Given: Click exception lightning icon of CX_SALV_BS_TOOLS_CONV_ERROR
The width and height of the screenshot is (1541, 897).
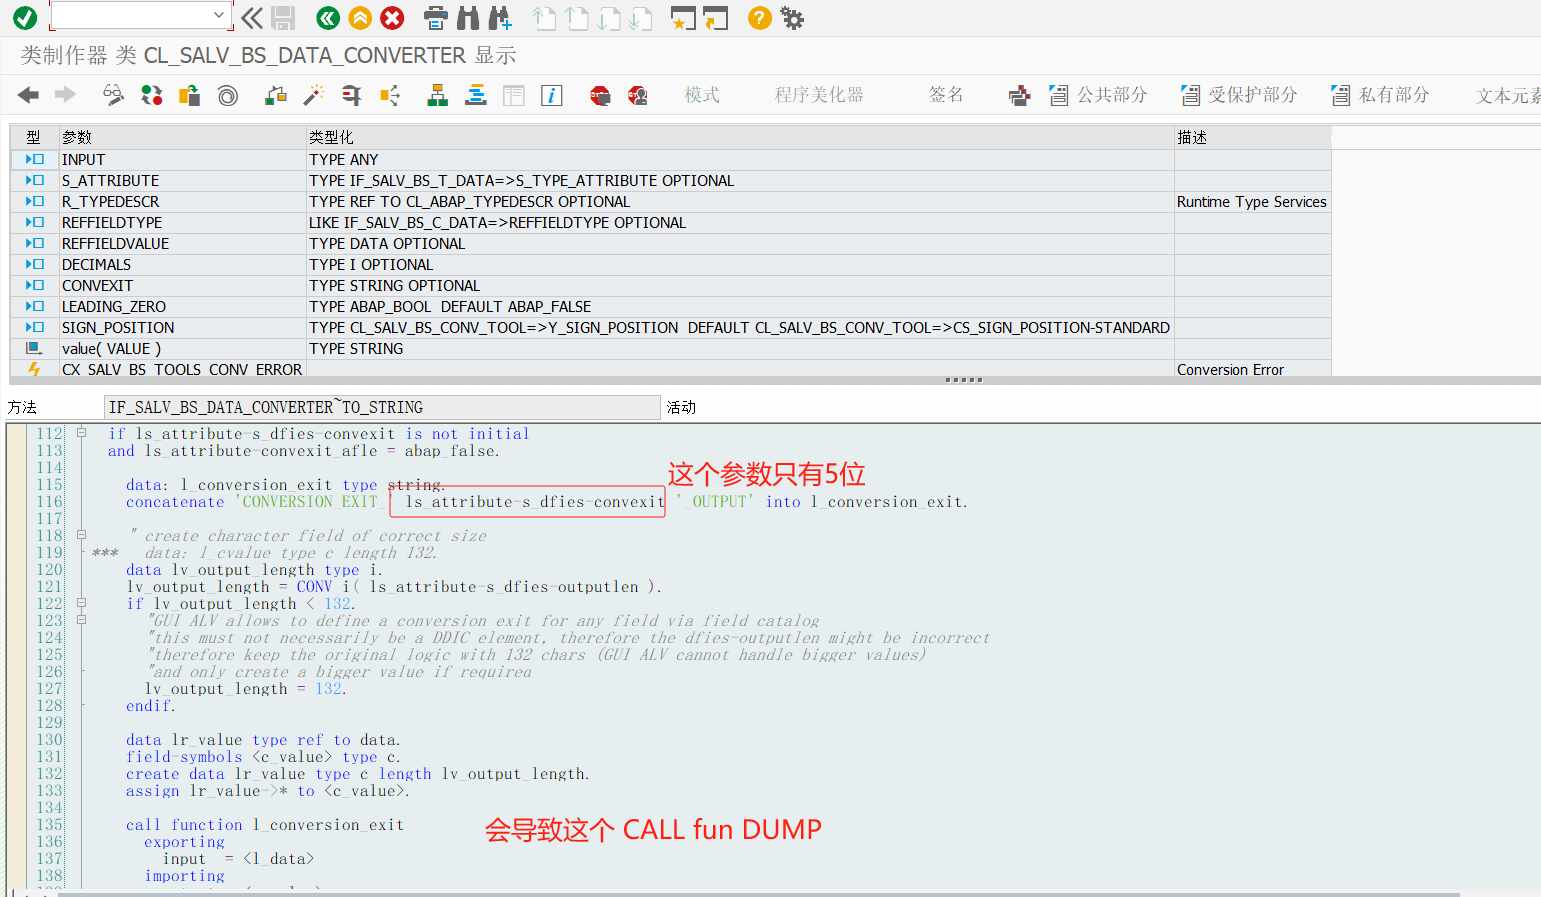Looking at the screenshot, I should click(x=34, y=369).
